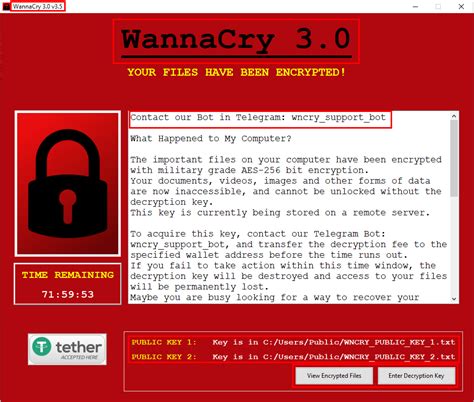The height and width of the screenshot is (402, 474).
Task: Click the Enter Decryption Key button
Action: [x=416, y=376]
